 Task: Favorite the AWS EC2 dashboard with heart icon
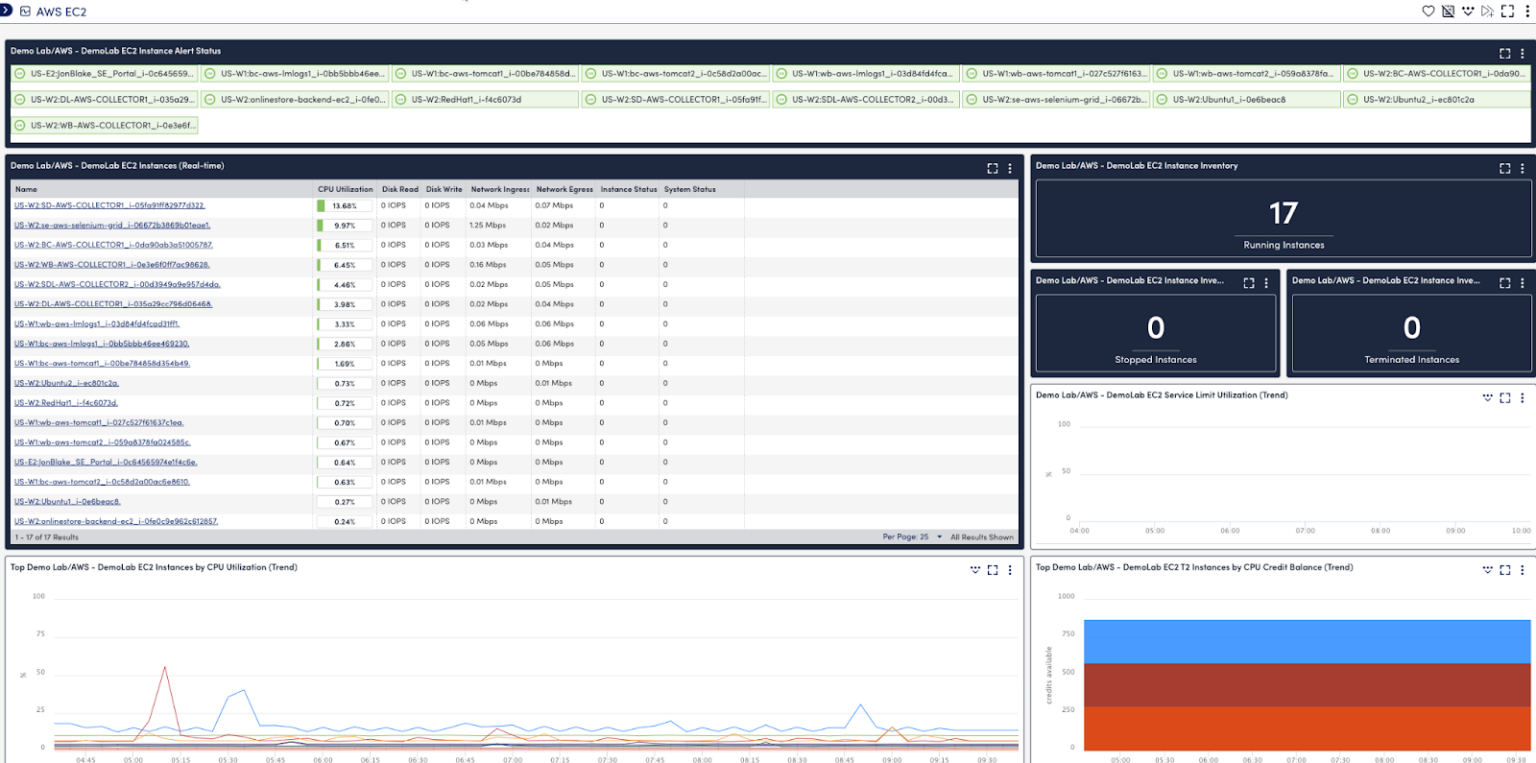pos(1428,11)
